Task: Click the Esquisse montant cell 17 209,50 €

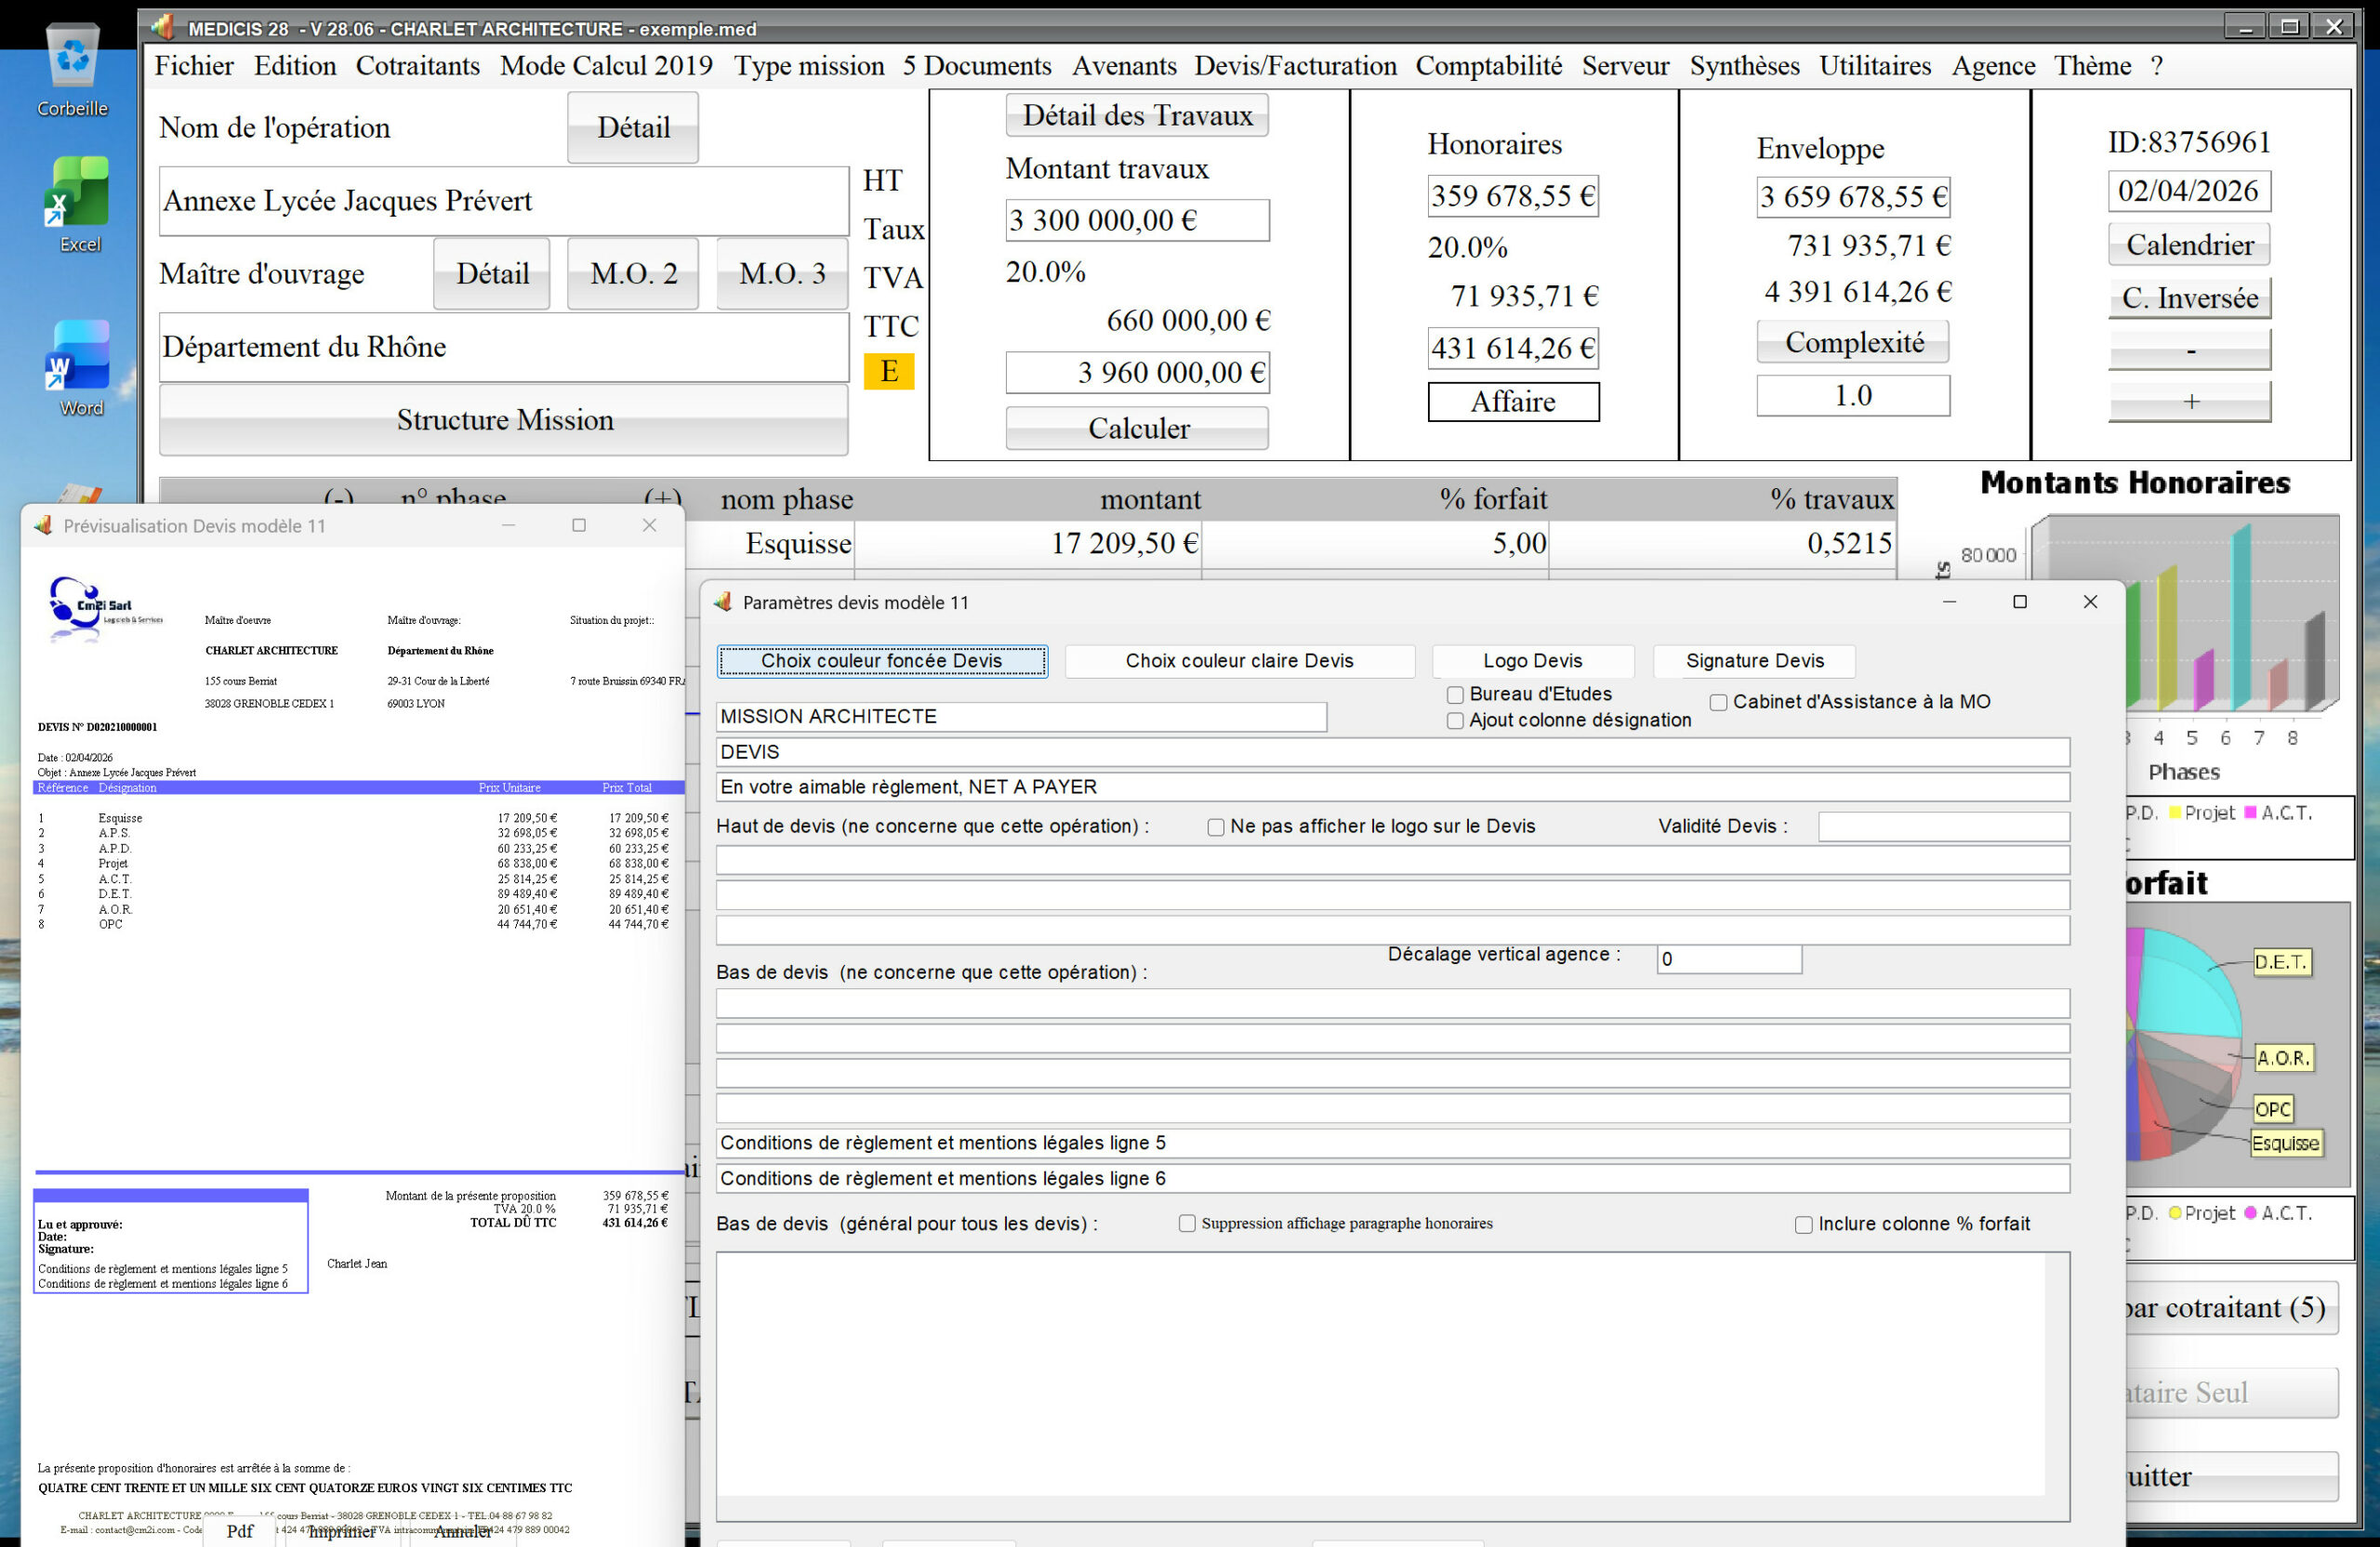Action: click(1028, 543)
